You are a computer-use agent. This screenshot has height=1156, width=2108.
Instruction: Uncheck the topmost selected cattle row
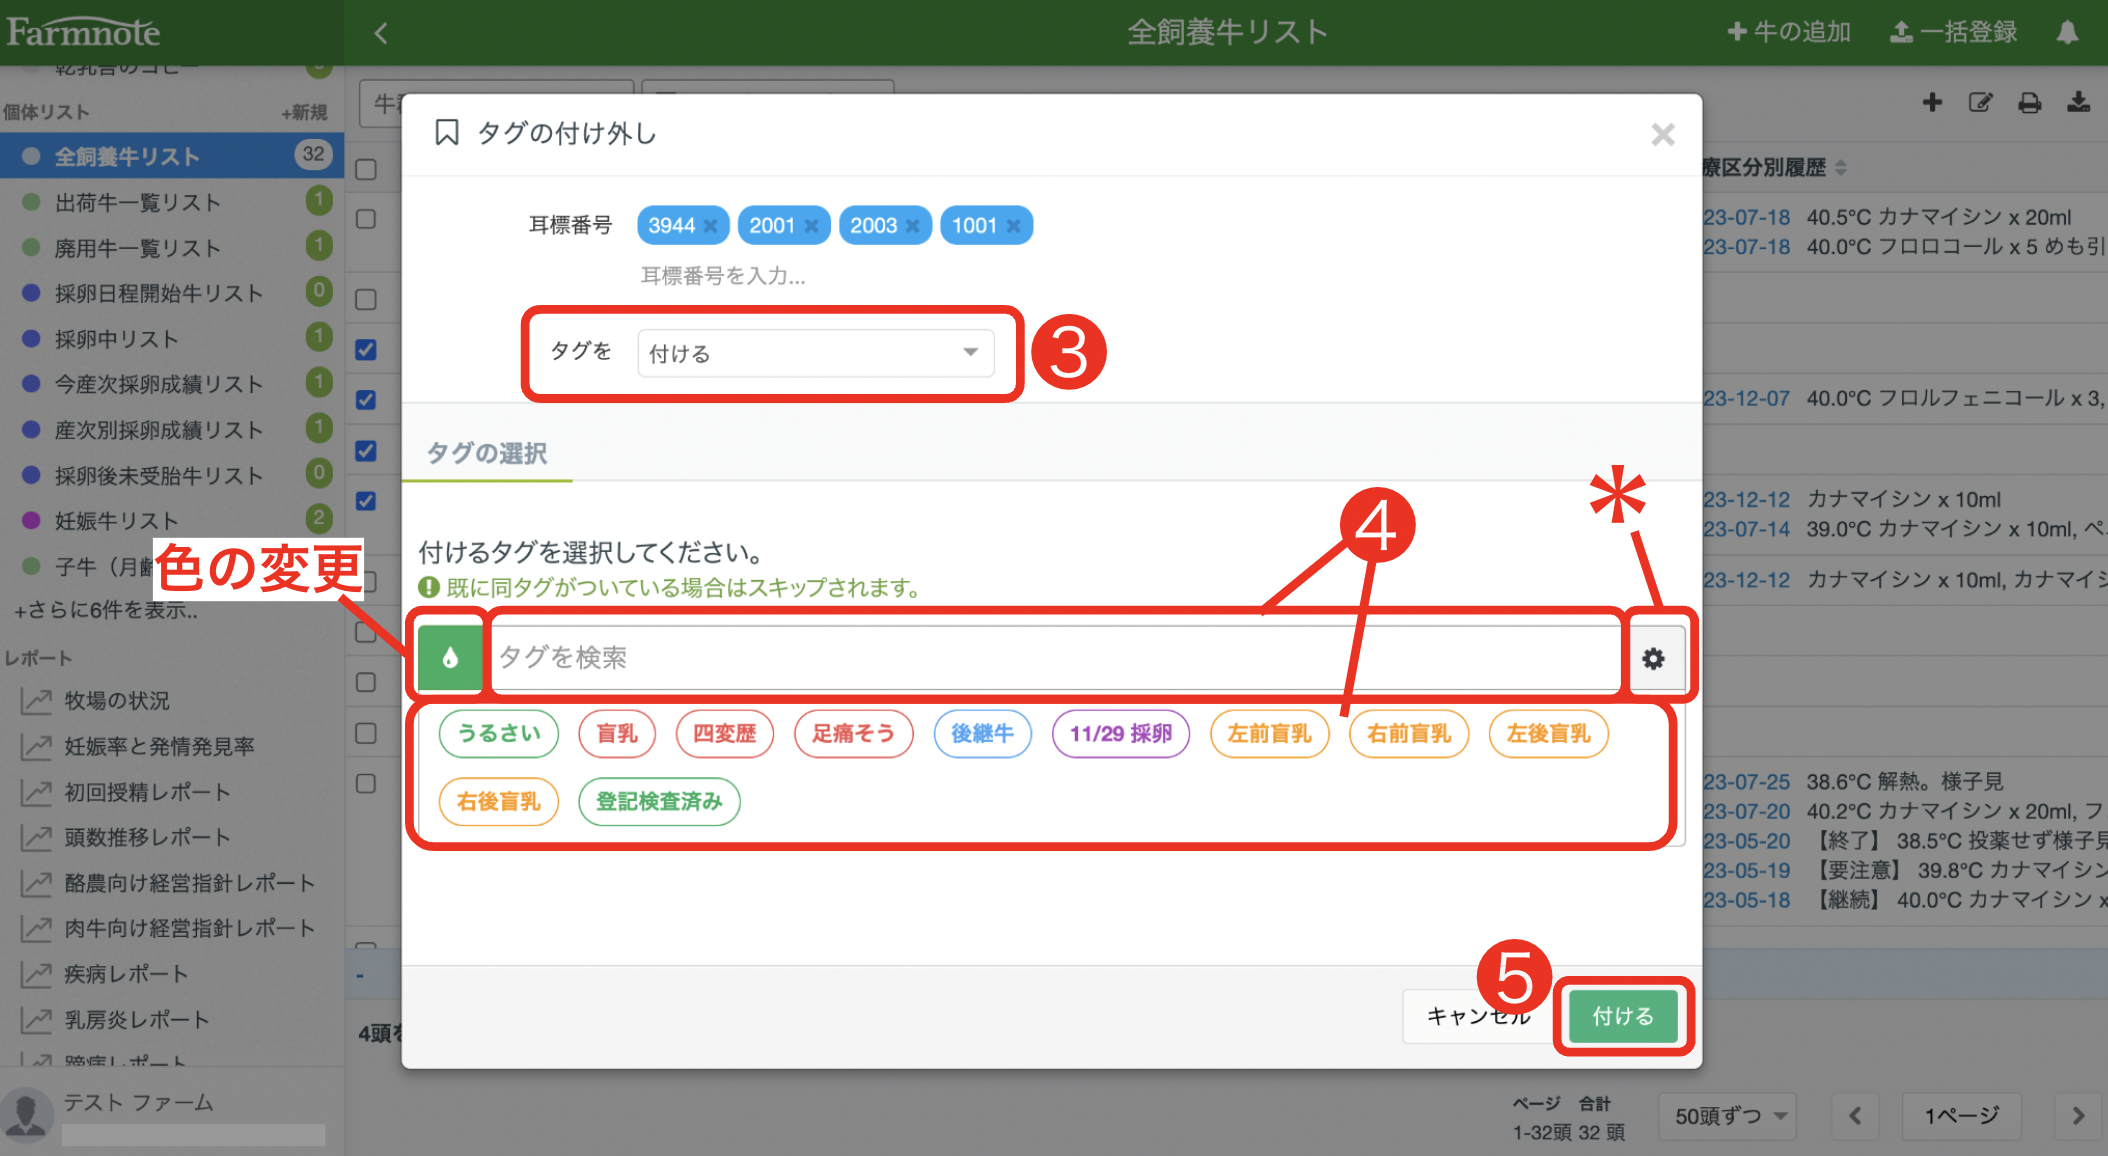coord(366,350)
